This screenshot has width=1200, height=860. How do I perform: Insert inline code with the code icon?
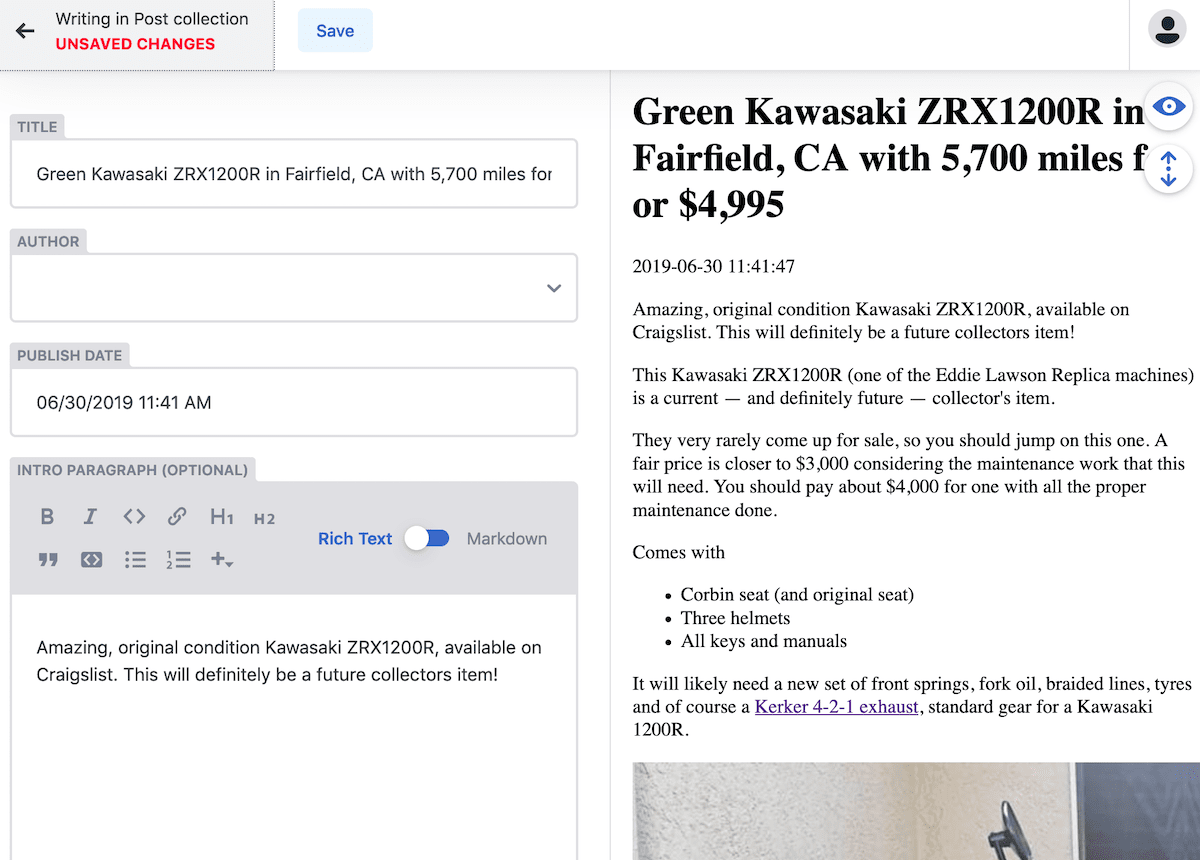pos(134,517)
